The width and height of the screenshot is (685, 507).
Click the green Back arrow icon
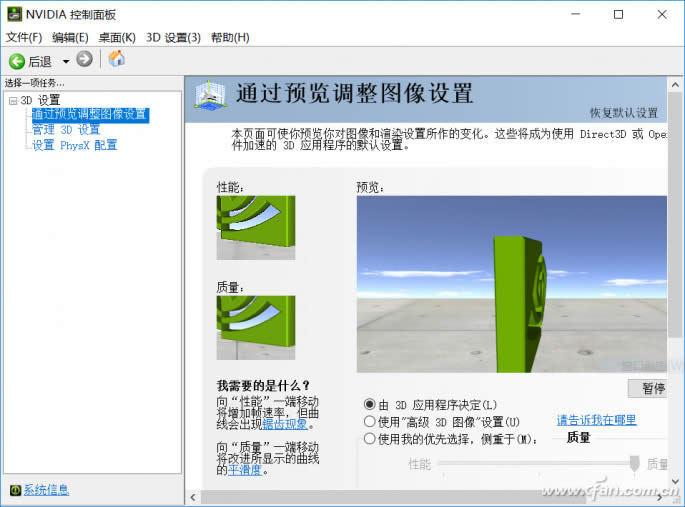pos(16,61)
